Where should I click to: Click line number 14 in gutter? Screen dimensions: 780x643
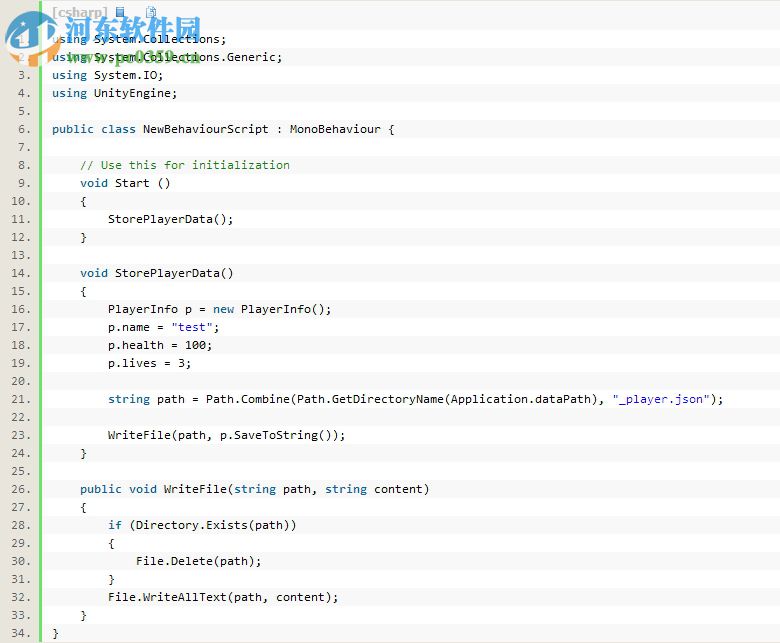point(21,273)
